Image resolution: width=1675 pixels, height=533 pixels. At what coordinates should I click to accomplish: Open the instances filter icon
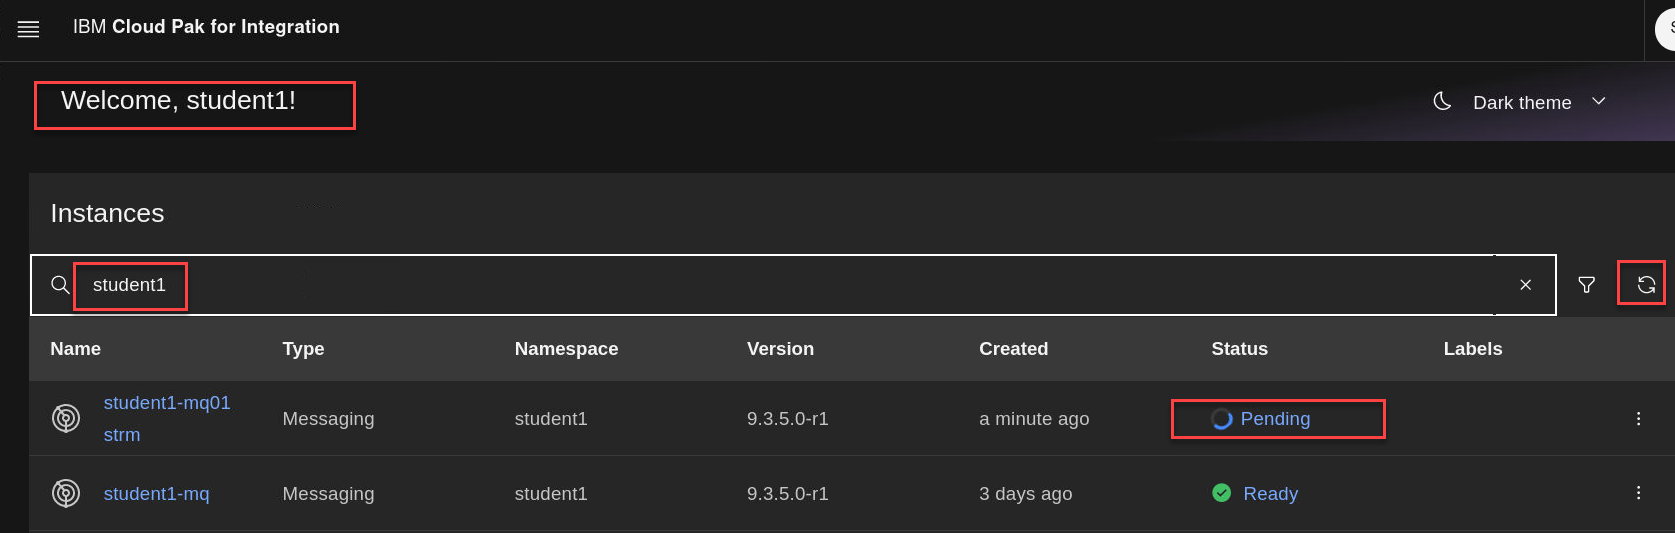tap(1586, 285)
